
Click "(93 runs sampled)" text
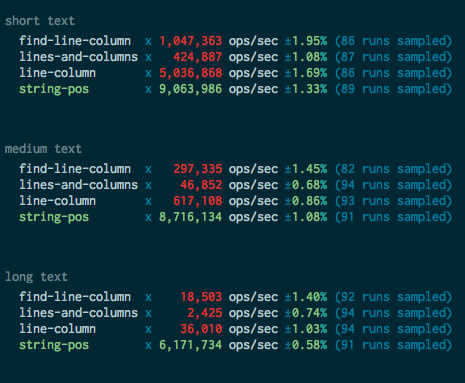[x=393, y=201]
